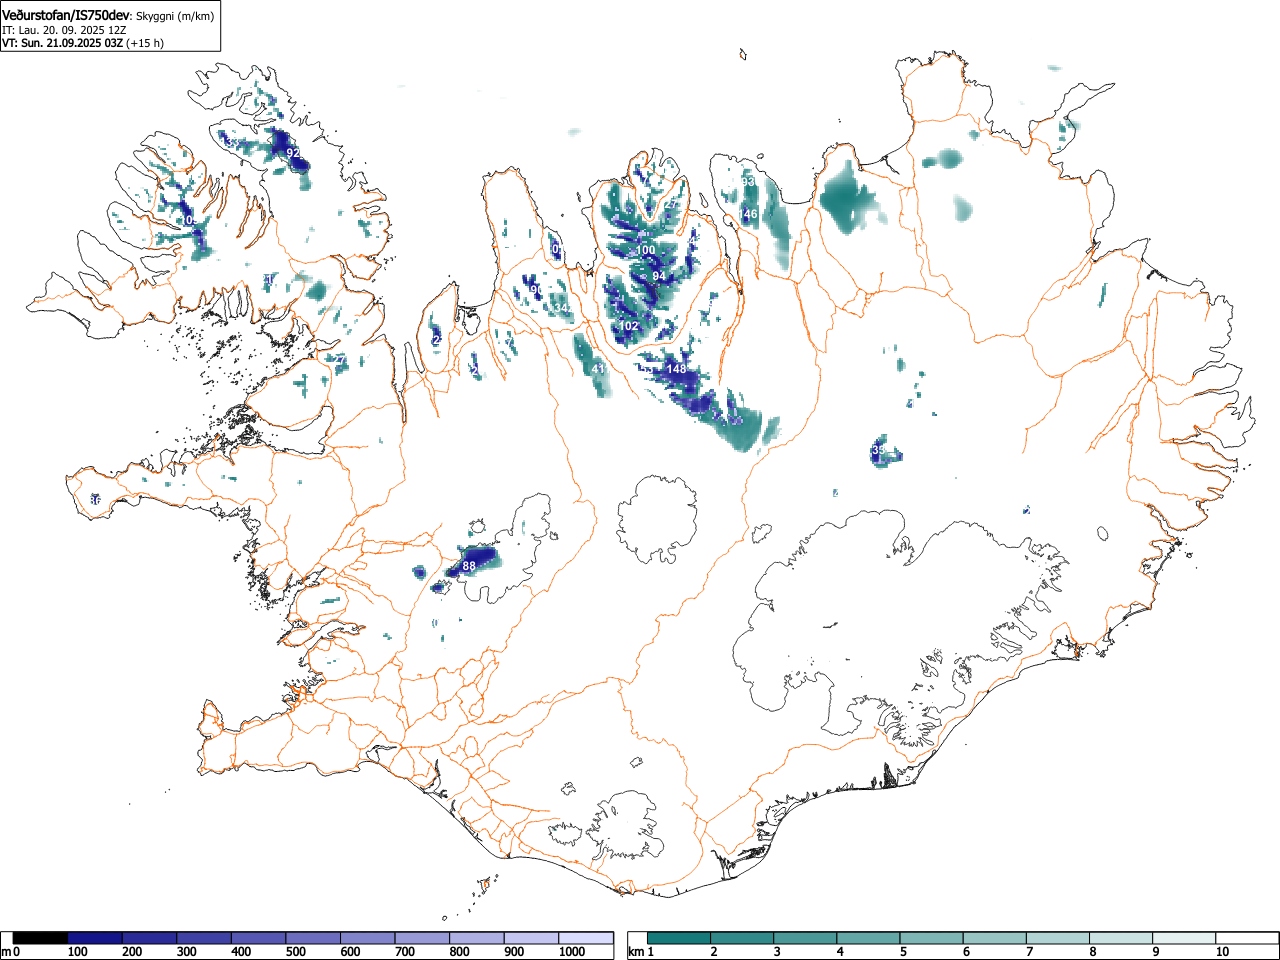Image resolution: width=1280 pixels, height=960 pixels.
Task: Click the 'VT: Sun. 21.09.2025 03Z (+15 h)' line
Action: [x=83, y=43]
